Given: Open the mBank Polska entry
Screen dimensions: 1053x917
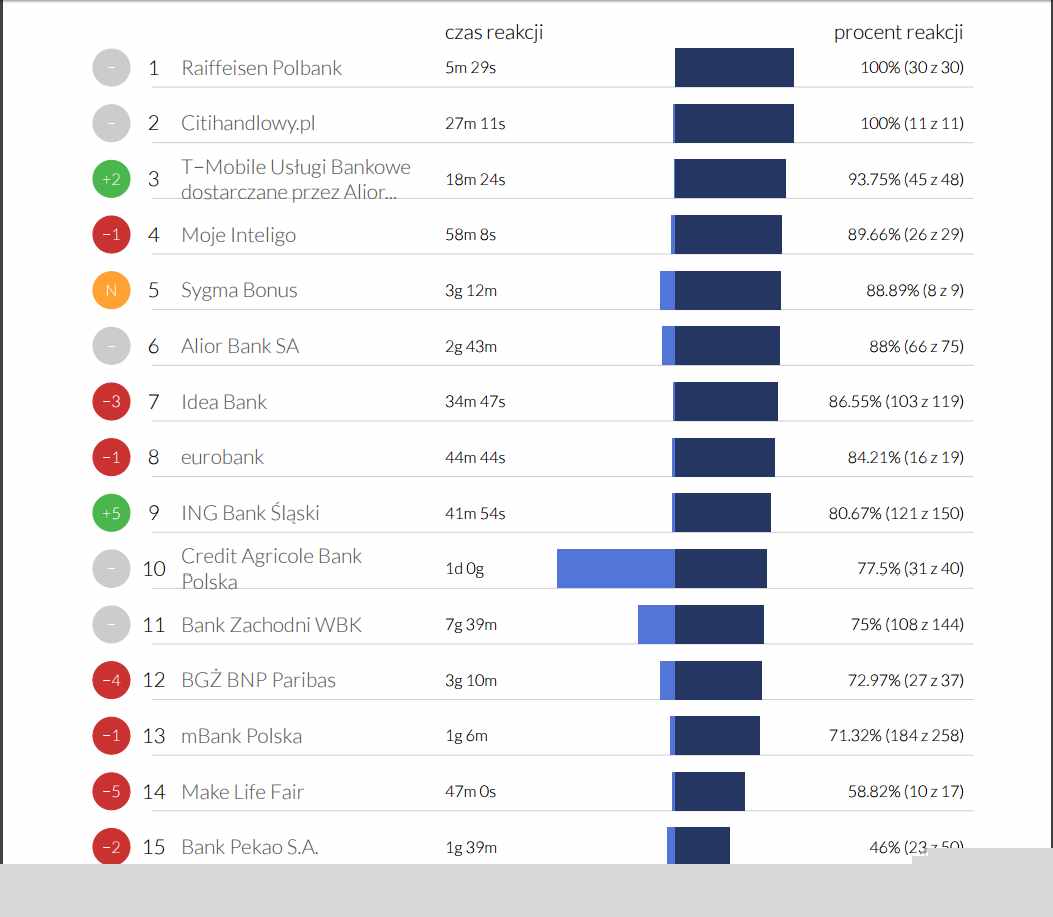Looking at the screenshot, I should coord(241,736).
